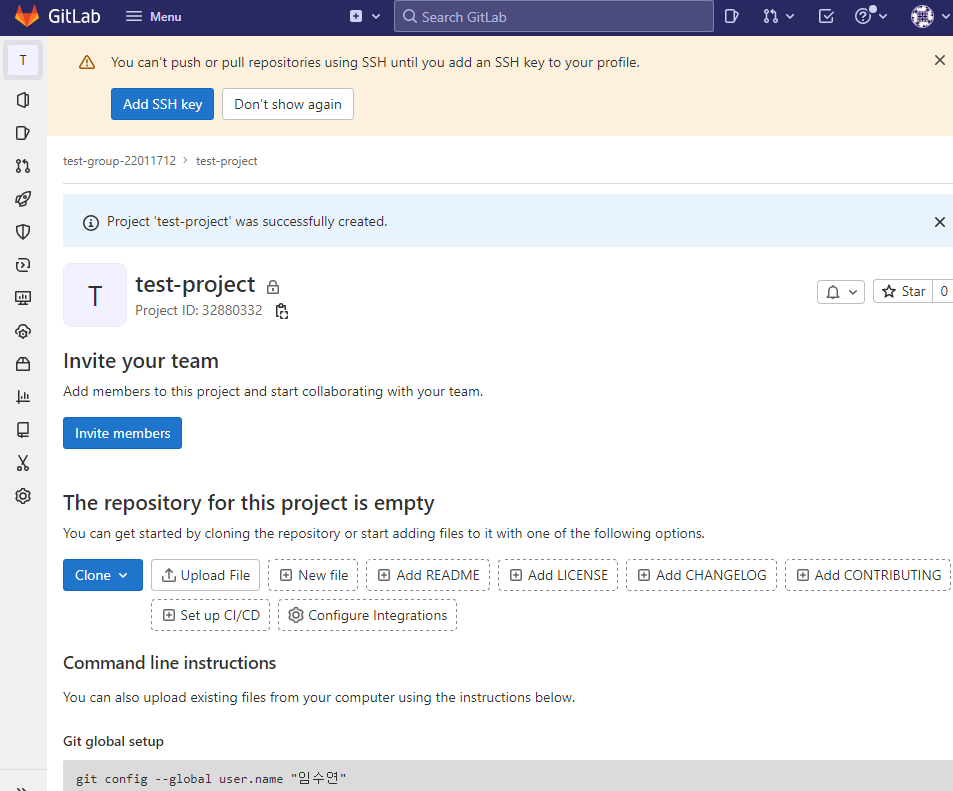Click Set up CI/CD

click(210, 615)
